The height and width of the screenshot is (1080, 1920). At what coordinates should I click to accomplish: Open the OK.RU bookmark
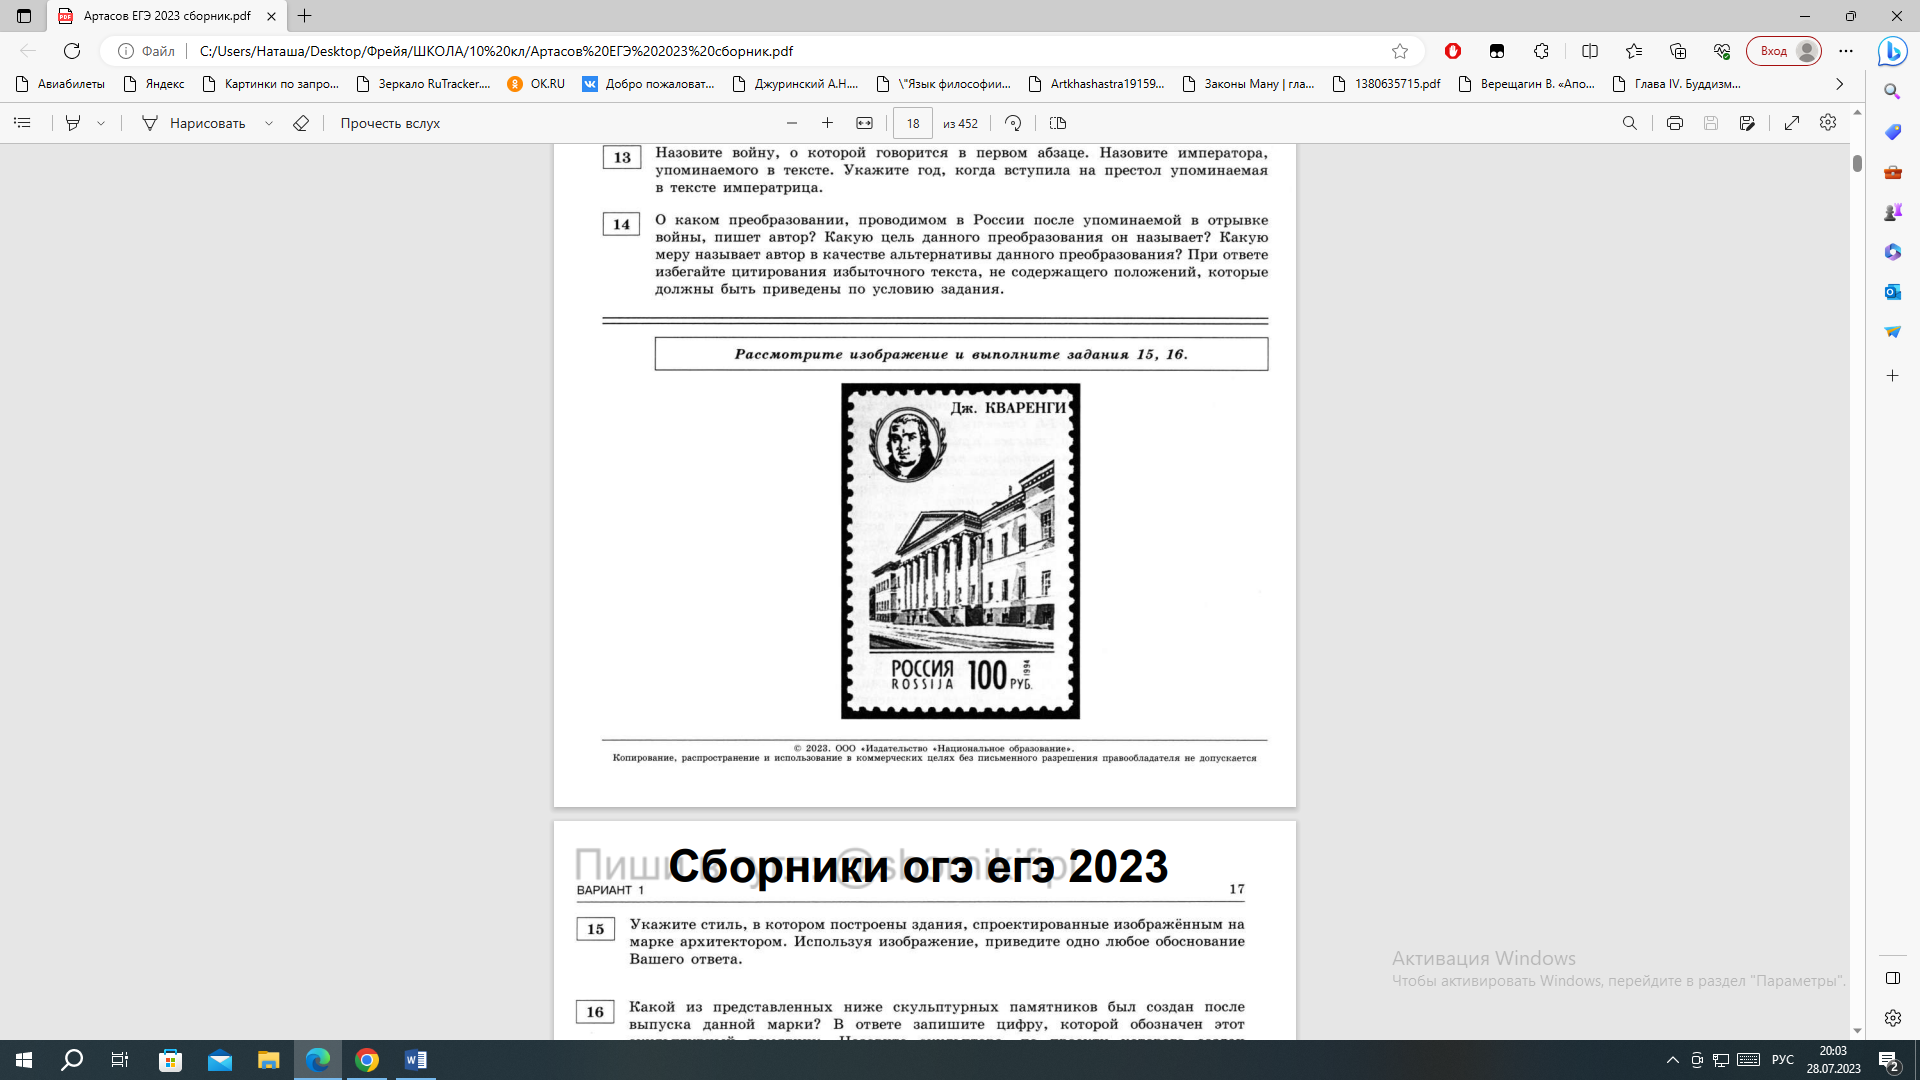click(x=536, y=84)
